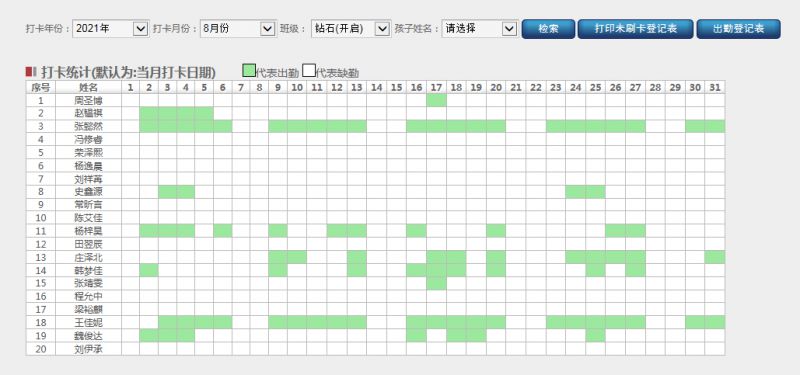Select the name 周圣博 in row 1
800x375 pixels.
[88, 101]
